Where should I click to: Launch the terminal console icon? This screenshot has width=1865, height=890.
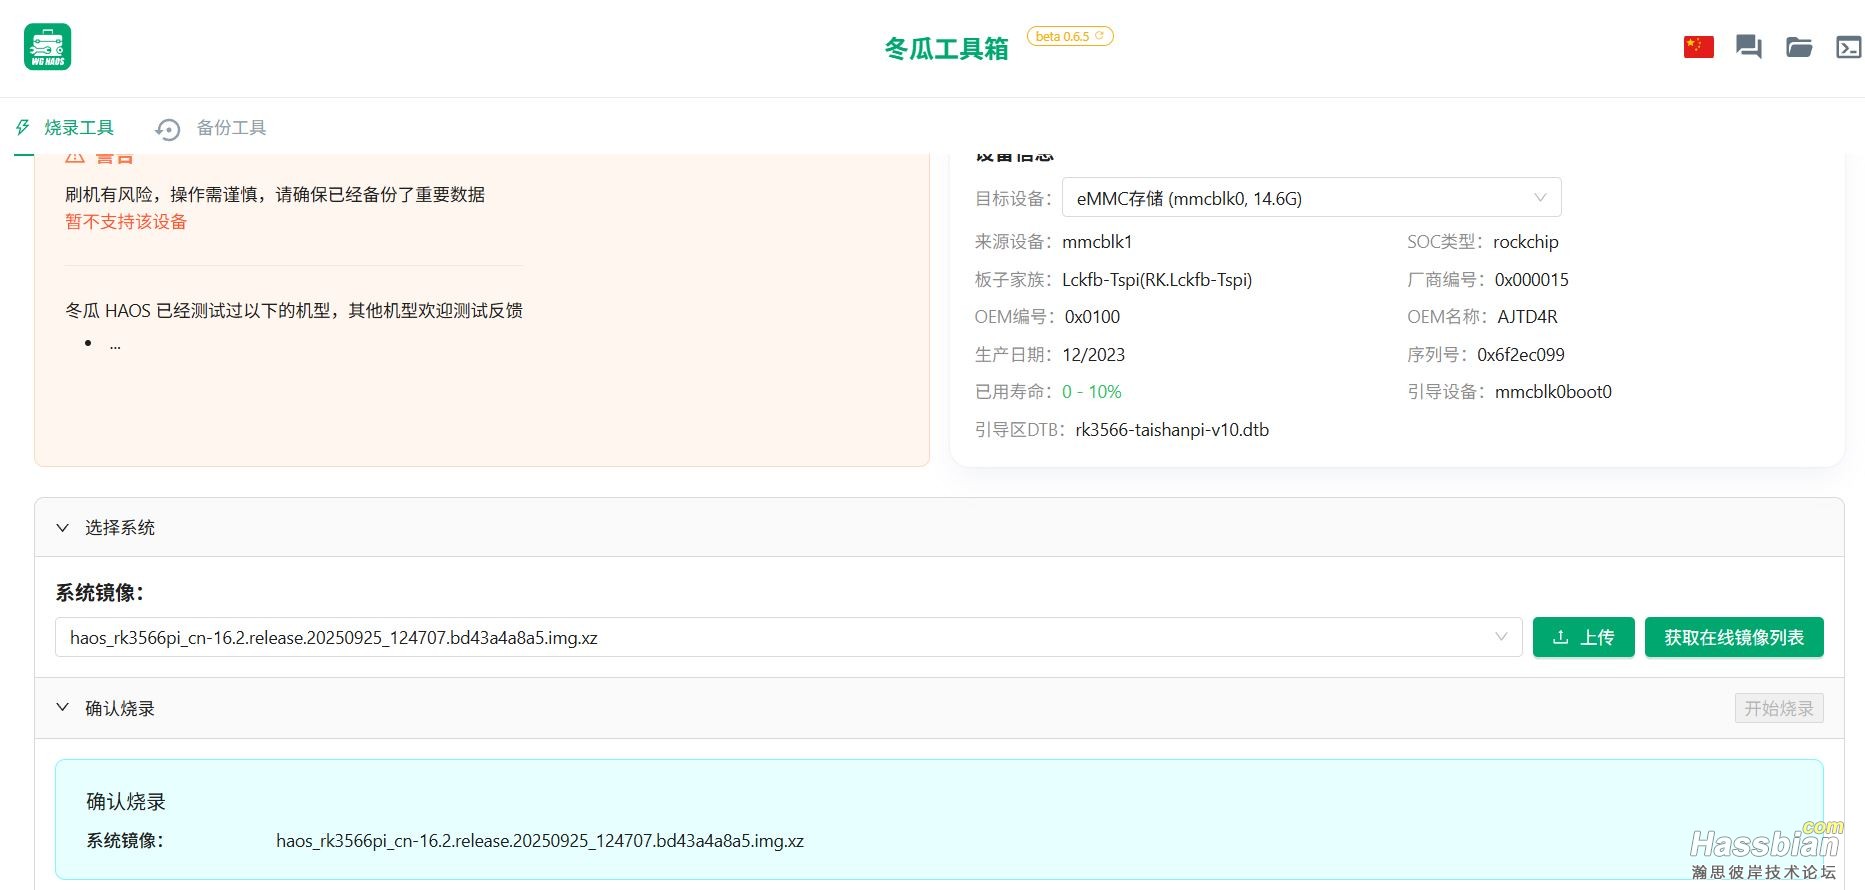[x=1848, y=47]
